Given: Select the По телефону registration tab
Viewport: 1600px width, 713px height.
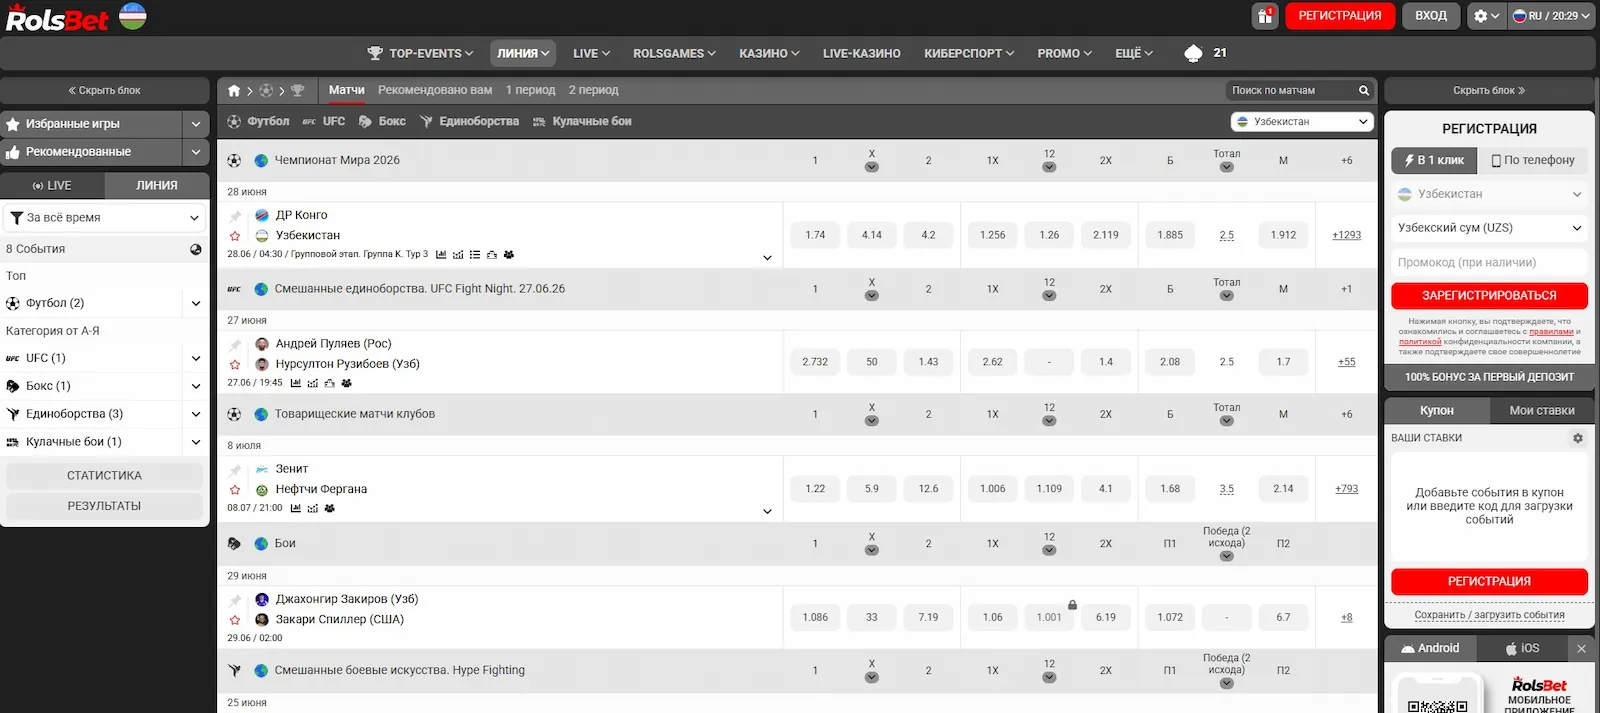Looking at the screenshot, I should [x=1532, y=160].
